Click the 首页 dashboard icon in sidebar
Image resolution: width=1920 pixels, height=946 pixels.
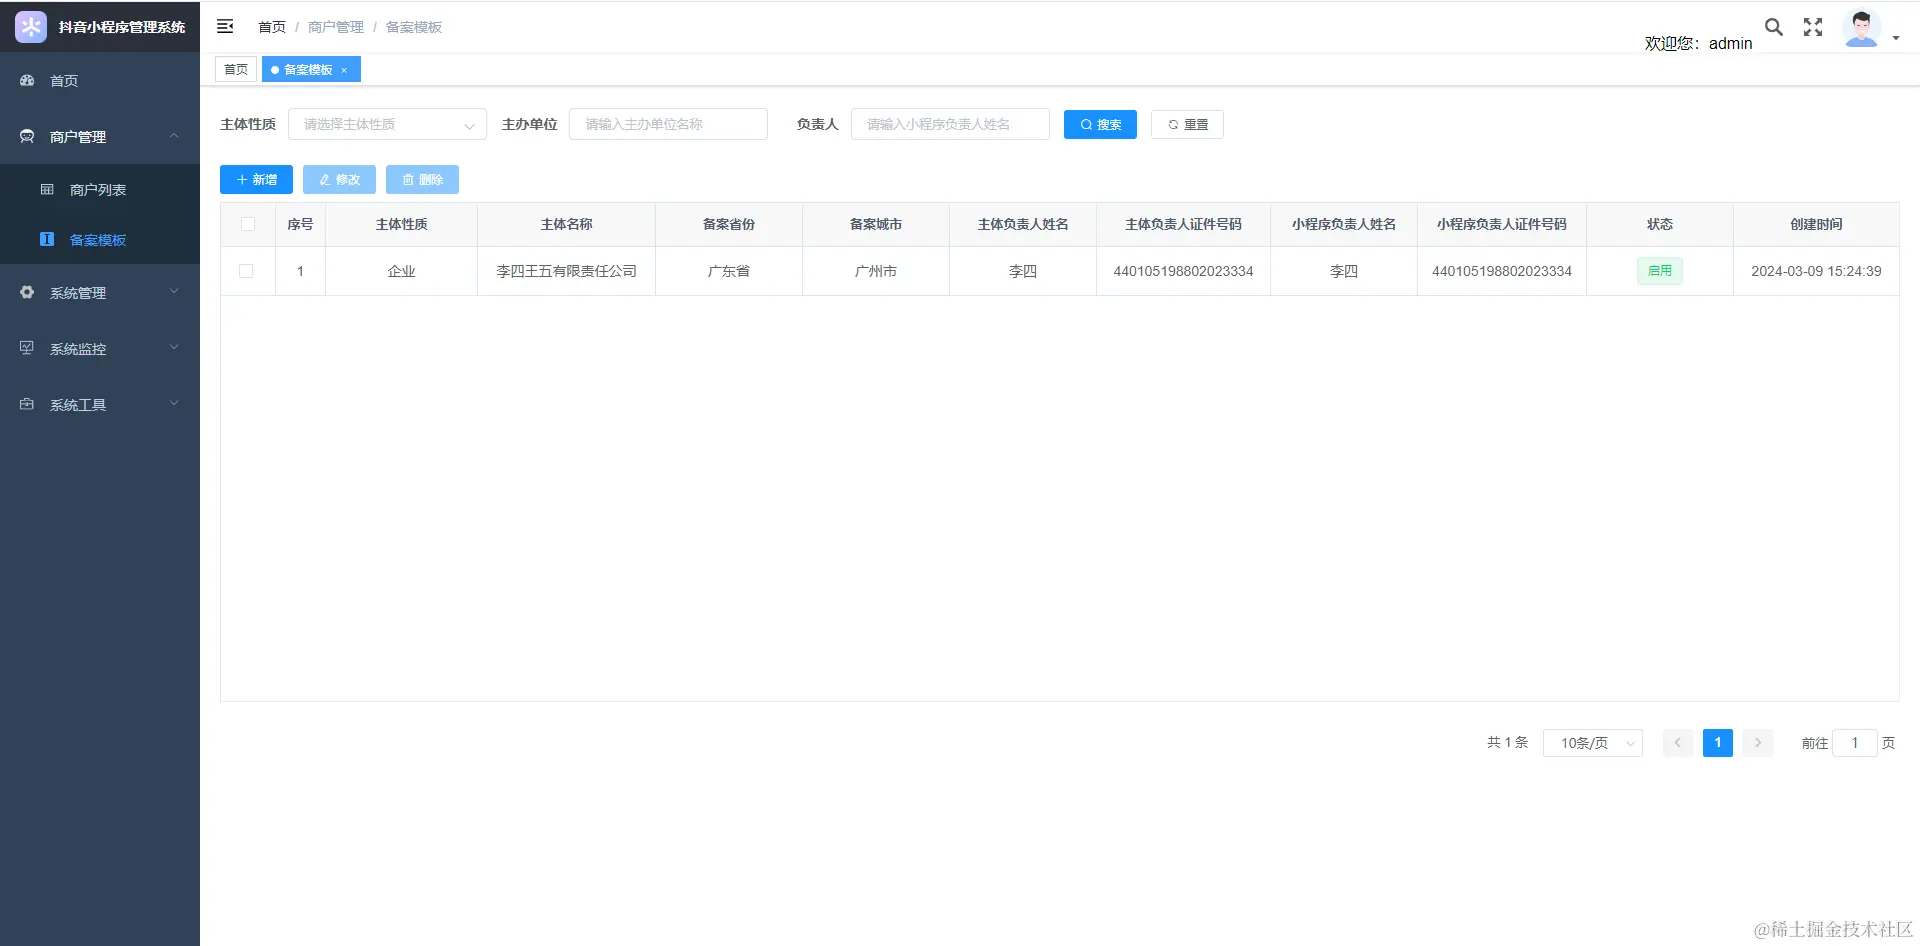click(x=27, y=80)
